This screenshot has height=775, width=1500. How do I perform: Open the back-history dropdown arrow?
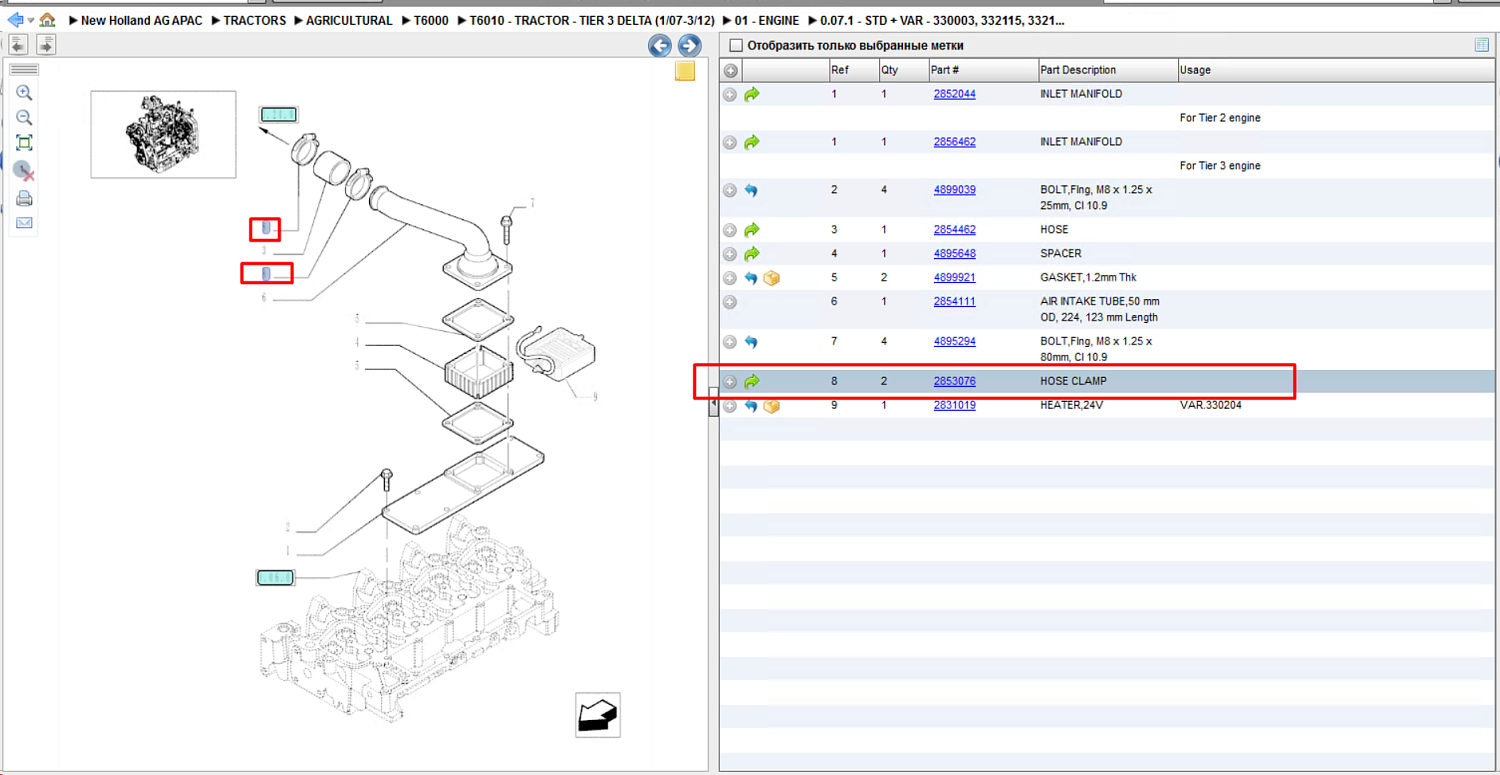[x=31, y=20]
